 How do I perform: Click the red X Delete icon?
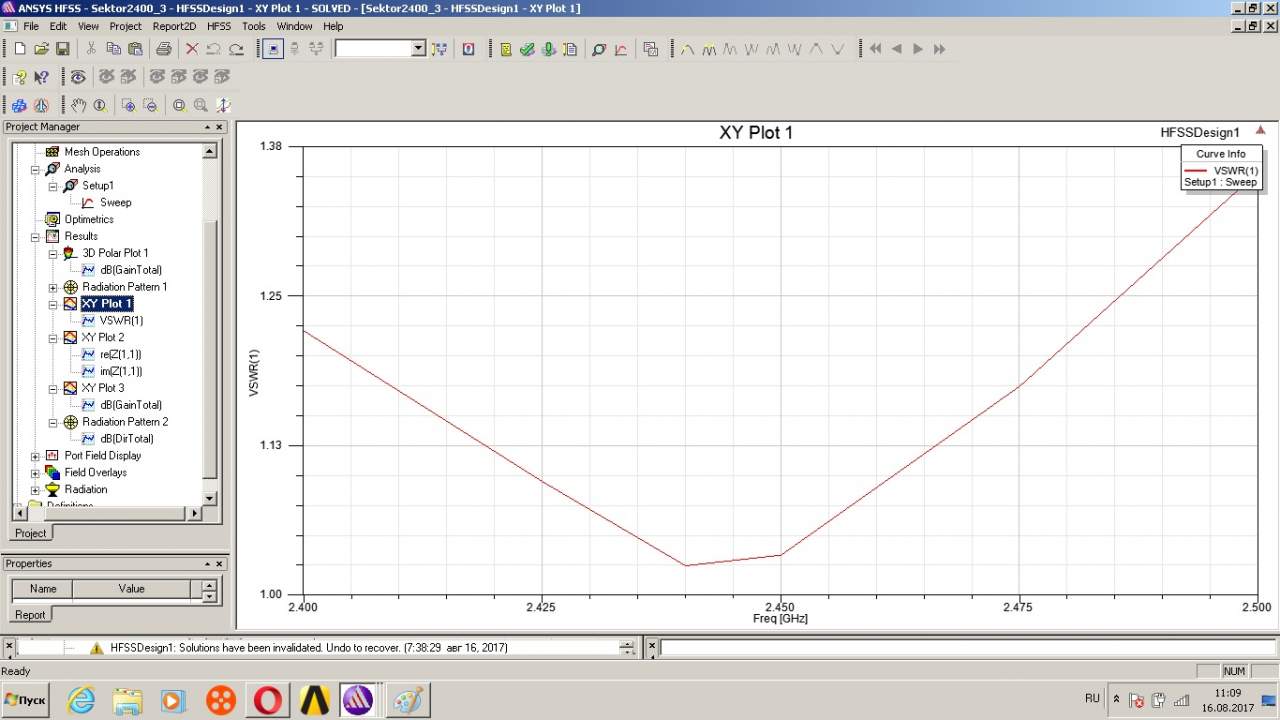tap(192, 49)
